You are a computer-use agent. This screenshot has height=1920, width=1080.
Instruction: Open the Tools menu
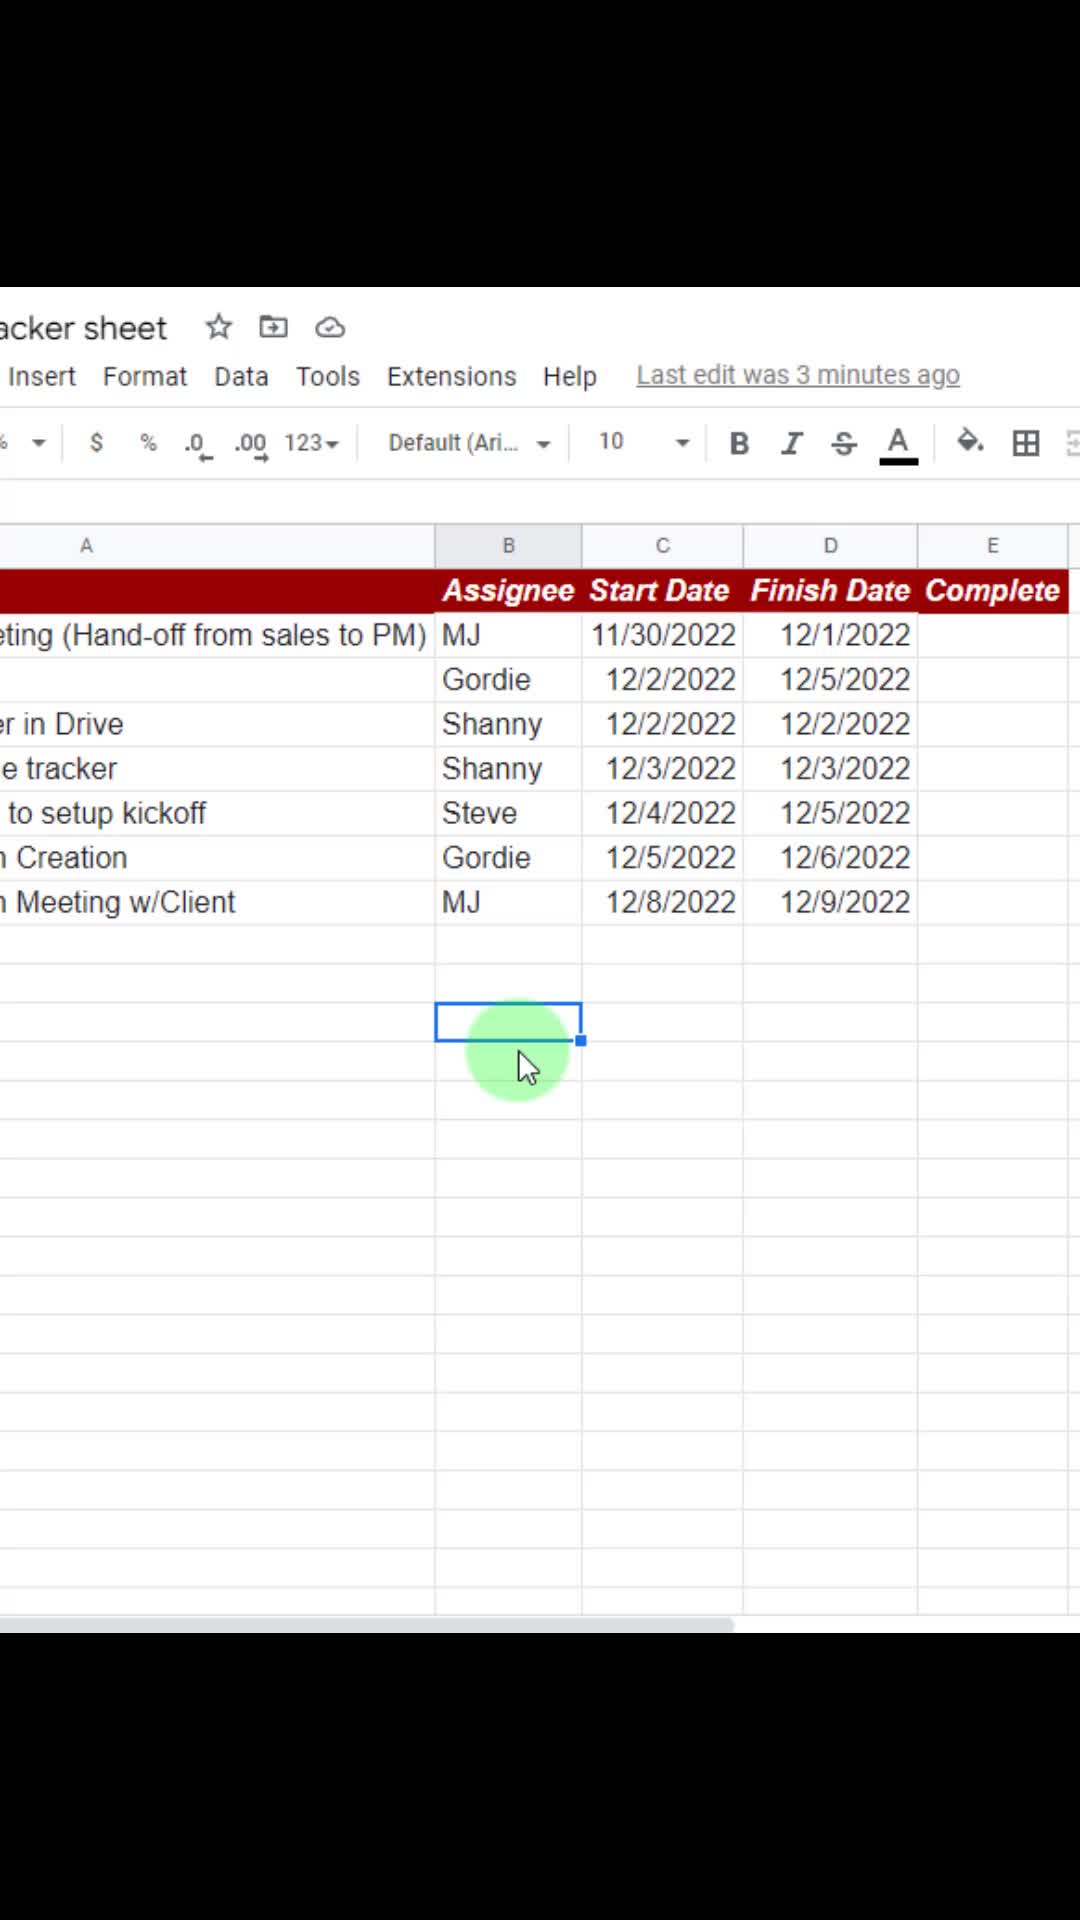(x=328, y=376)
